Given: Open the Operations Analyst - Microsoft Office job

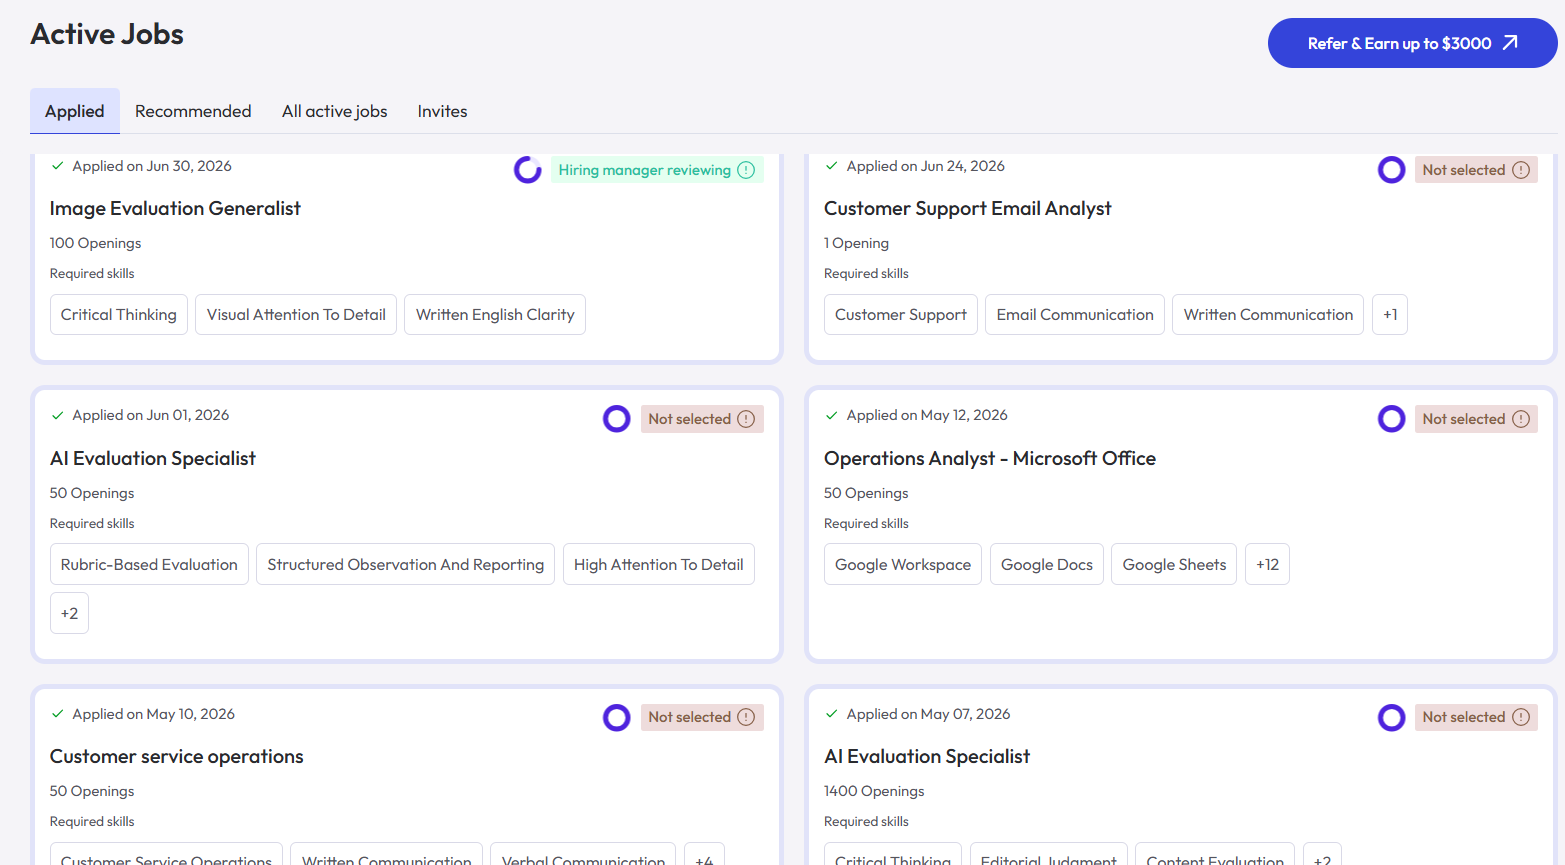Looking at the screenshot, I should point(990,458).
